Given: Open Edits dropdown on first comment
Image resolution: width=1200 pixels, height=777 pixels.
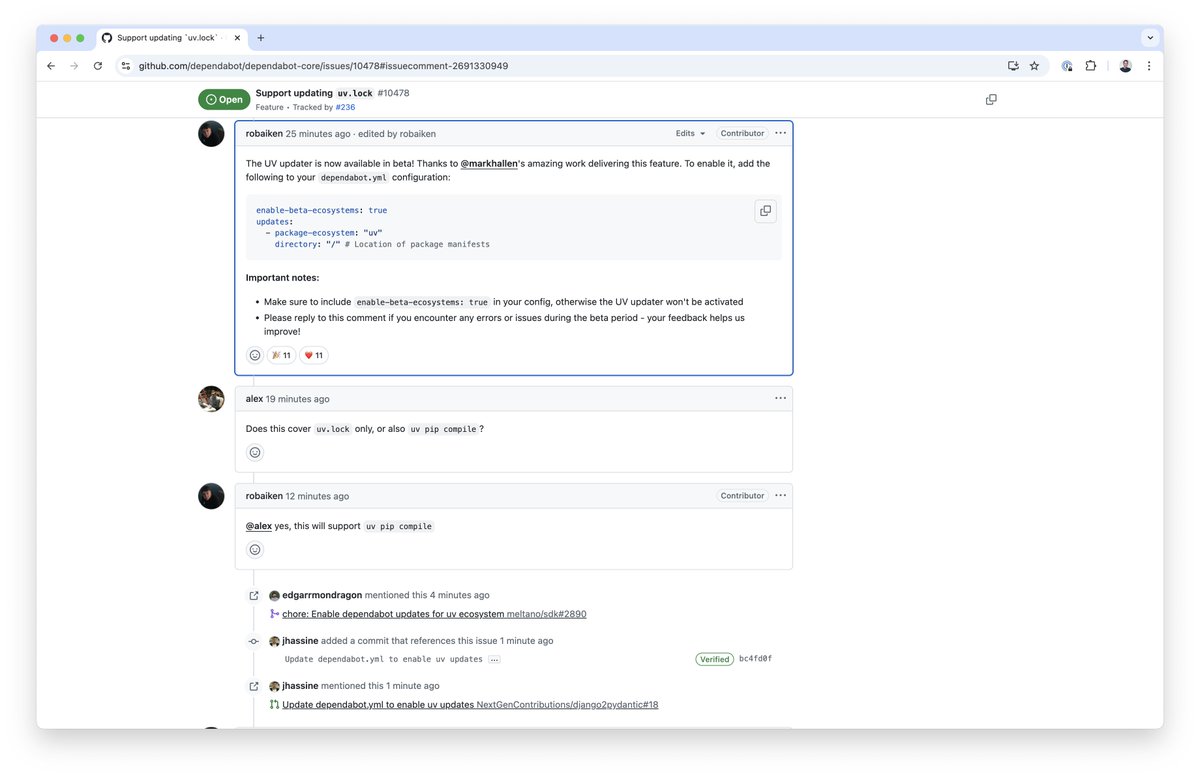Looking at the screenshot, I should click(690, 133).
